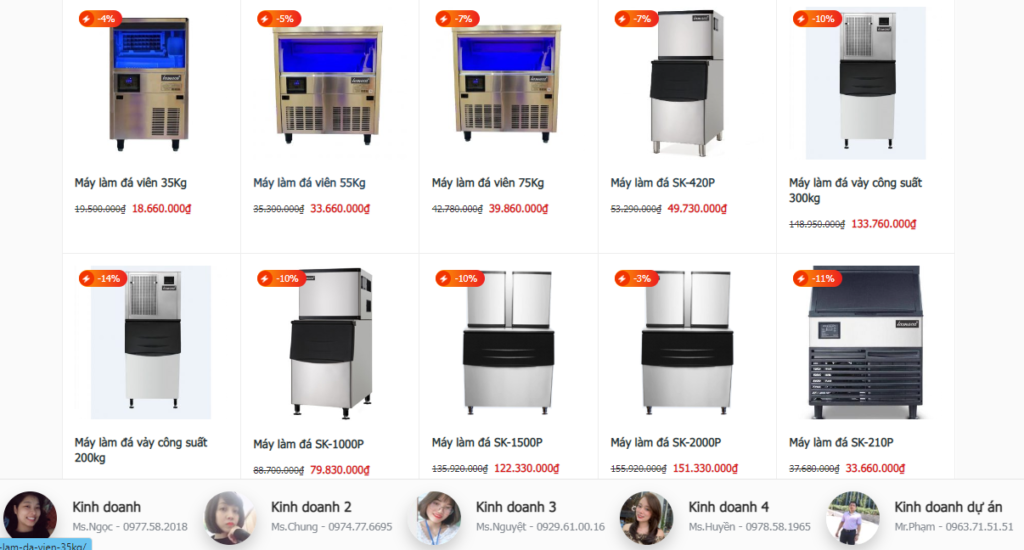
Task: Select the Máy làm đá SK-1500P product image
Action: [508, 342]
